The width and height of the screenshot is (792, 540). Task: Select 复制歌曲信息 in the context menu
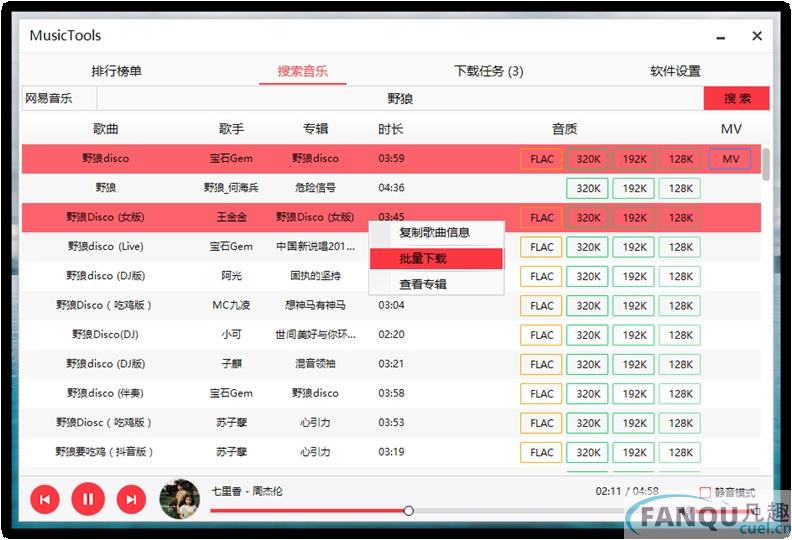[x=435, y=232]
